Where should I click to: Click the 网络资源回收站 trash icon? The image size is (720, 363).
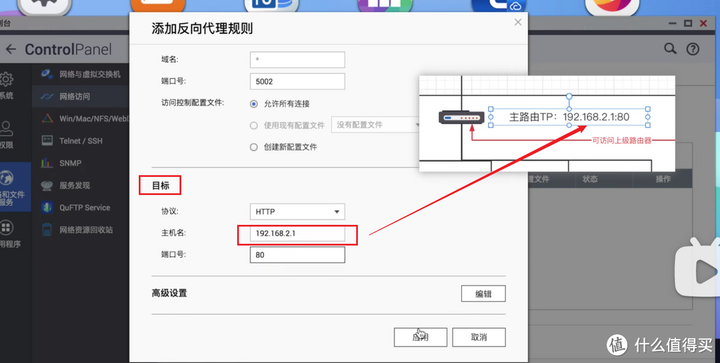tap(47, 230)
